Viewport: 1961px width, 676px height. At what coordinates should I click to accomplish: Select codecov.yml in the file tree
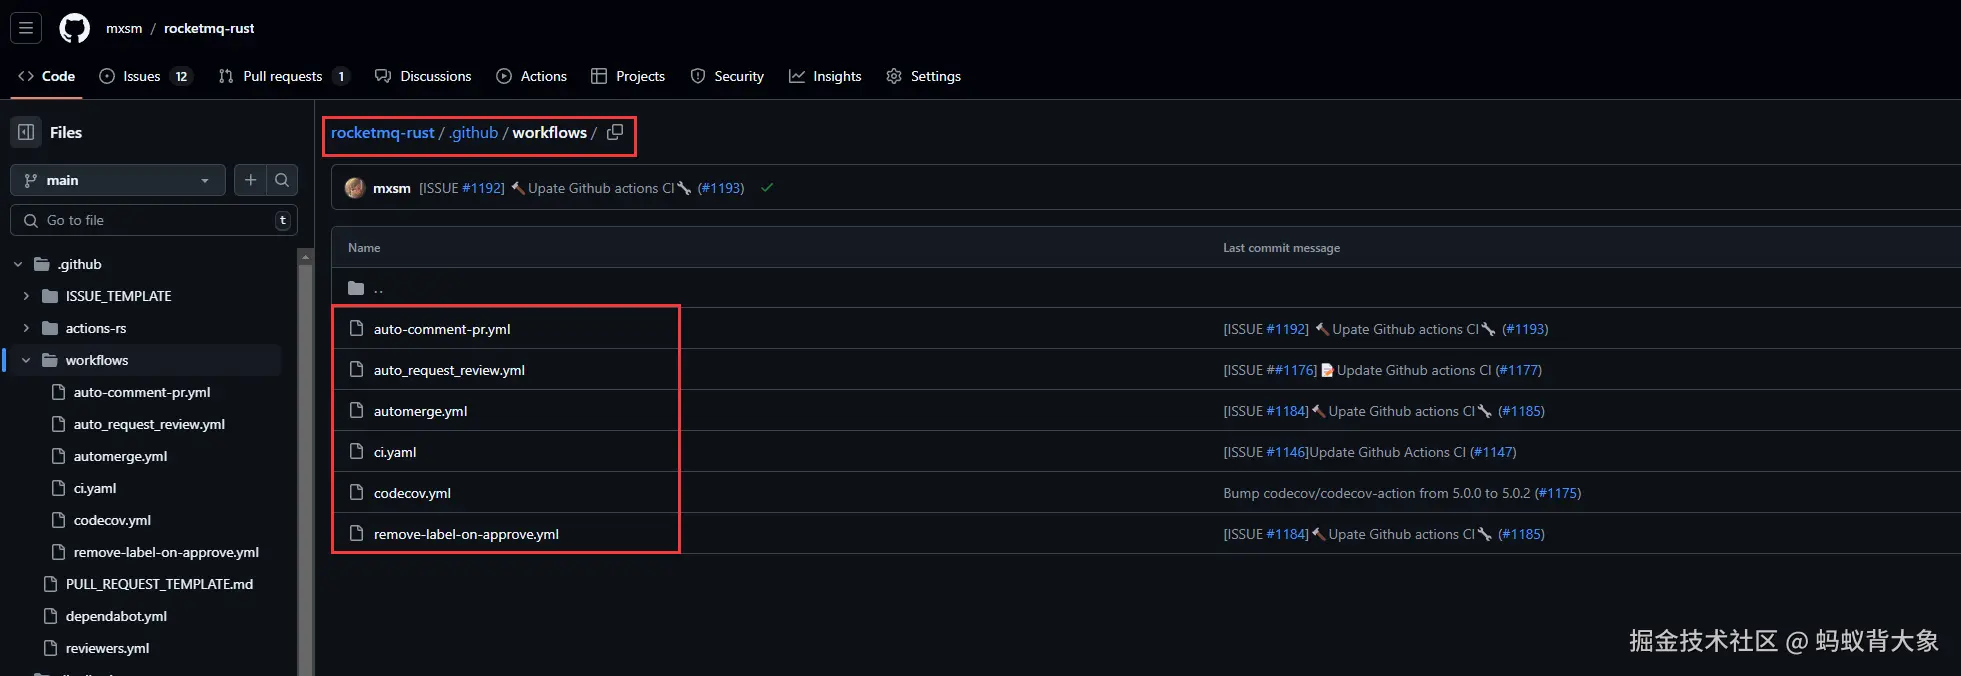coord(112,520)
